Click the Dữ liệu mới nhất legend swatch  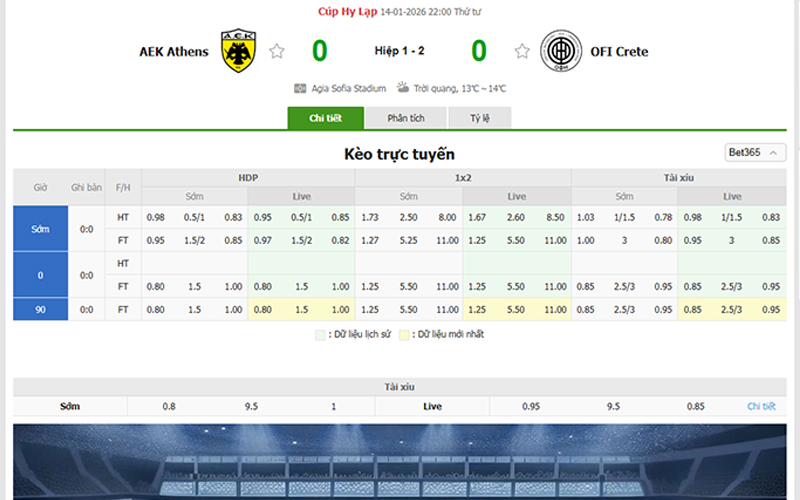404,335
